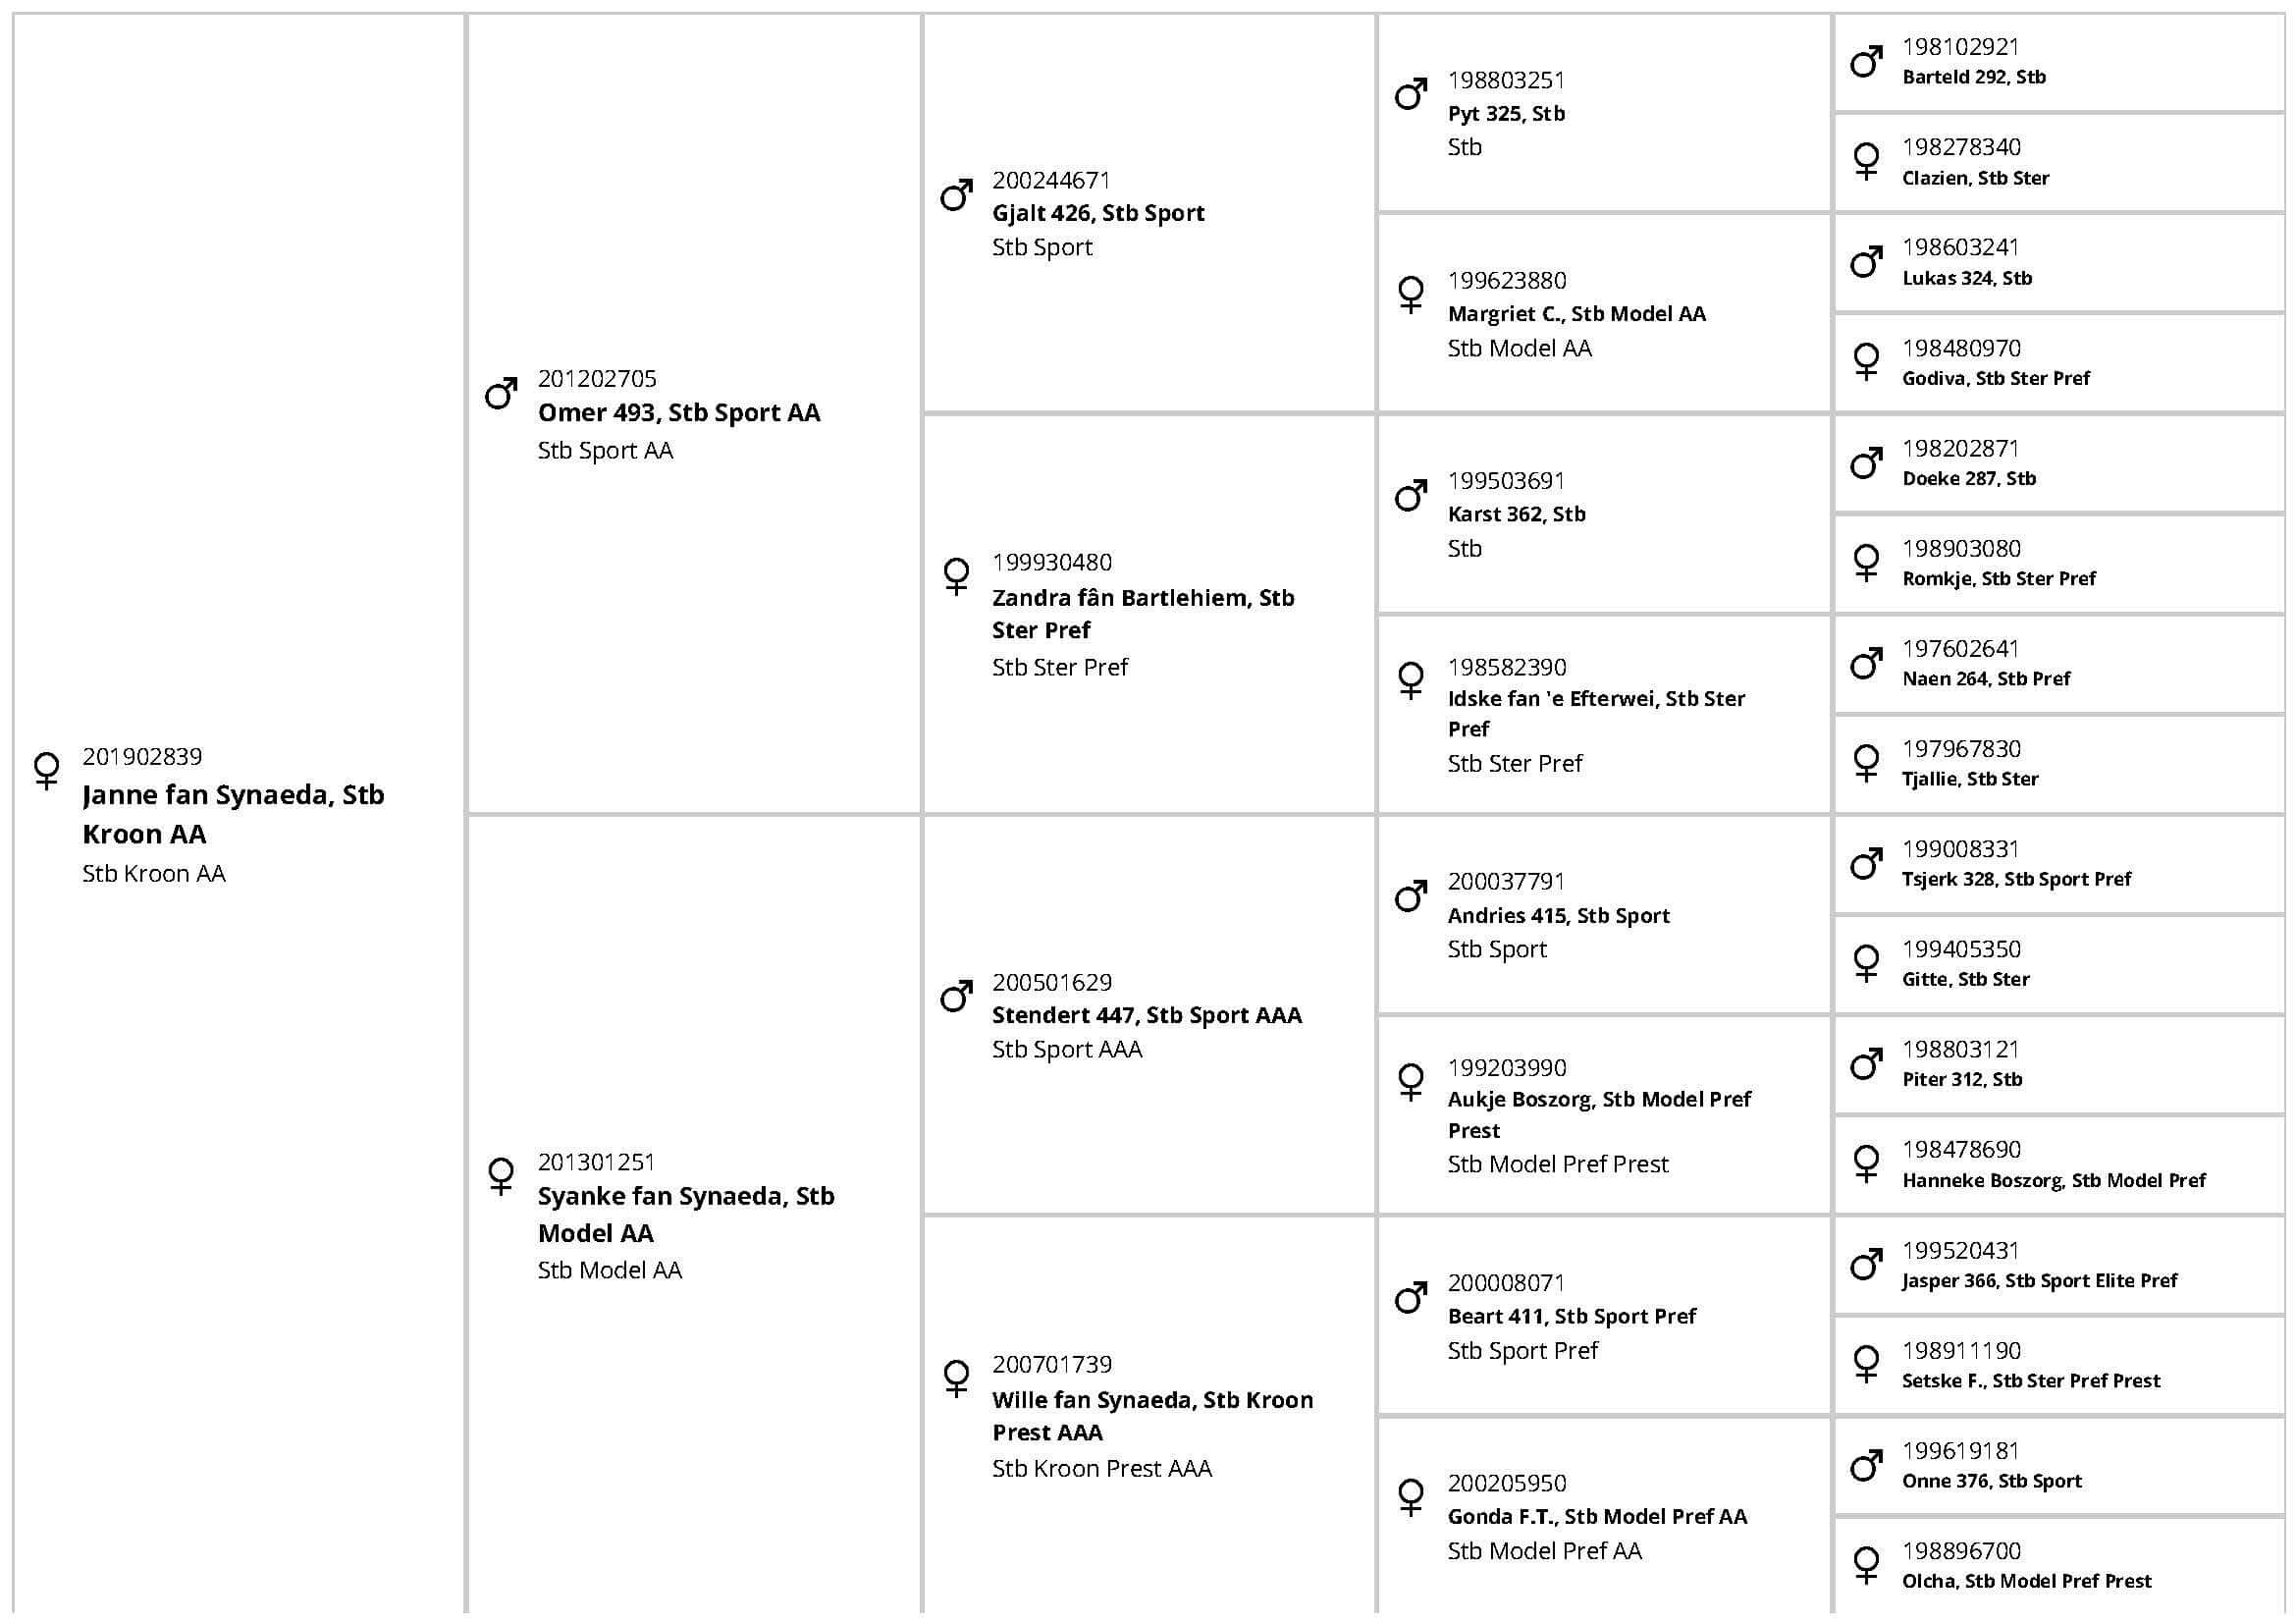Image resolution: width=2296 pixels, height=1623 pixels.
Task: Click the male icon beside Pyt 325
Action: 1411,95
